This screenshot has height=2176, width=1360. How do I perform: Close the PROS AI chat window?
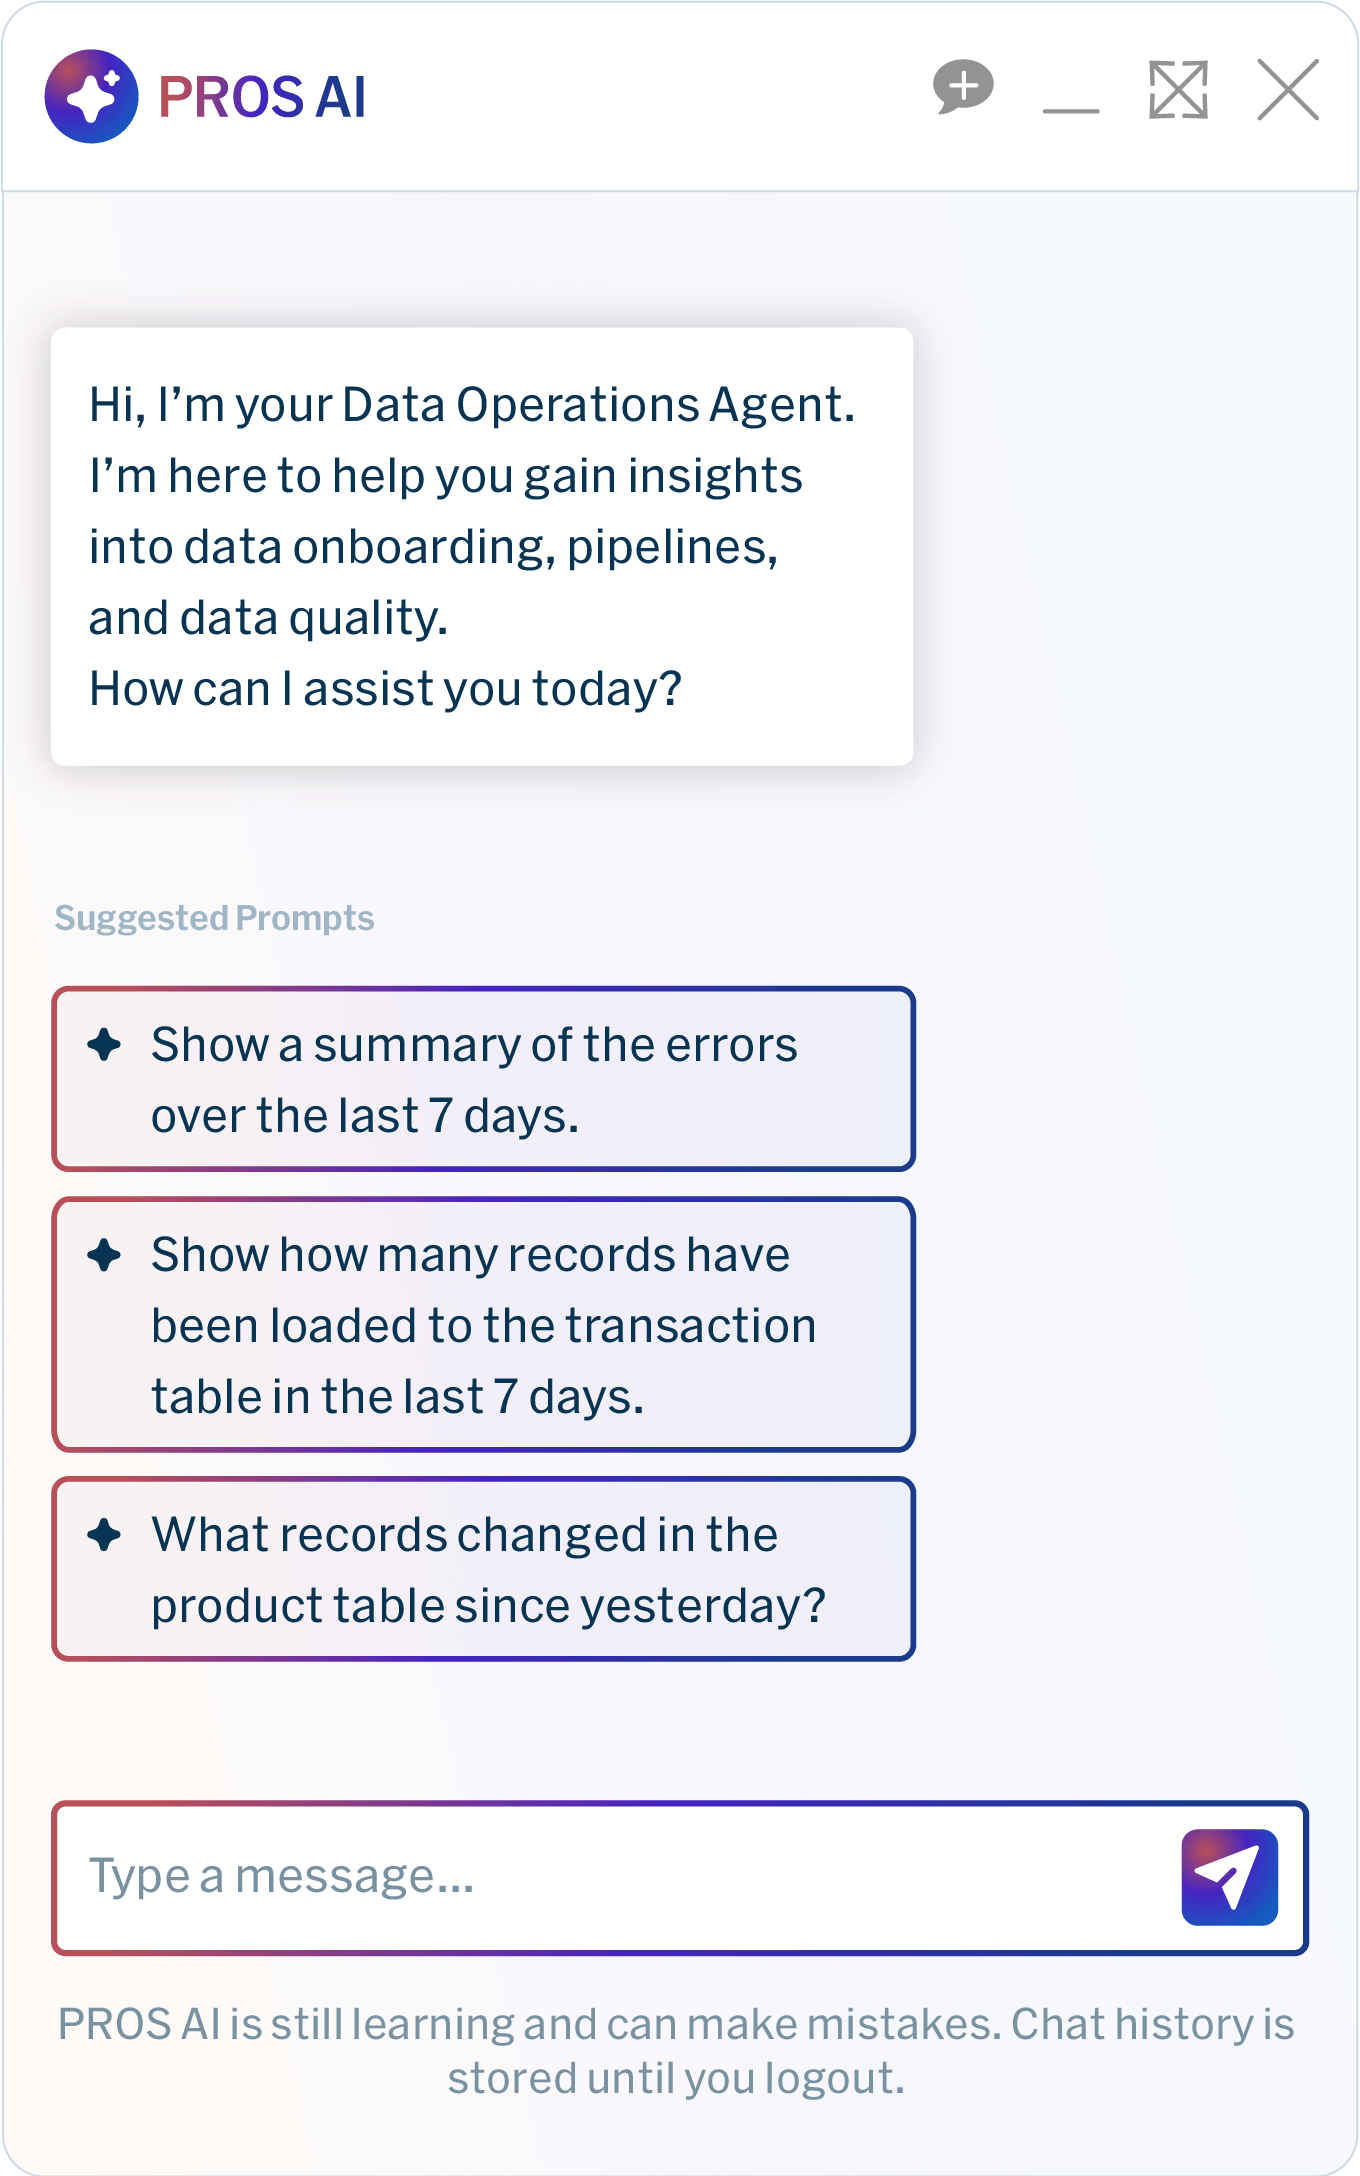click(x=1287, y=90)
